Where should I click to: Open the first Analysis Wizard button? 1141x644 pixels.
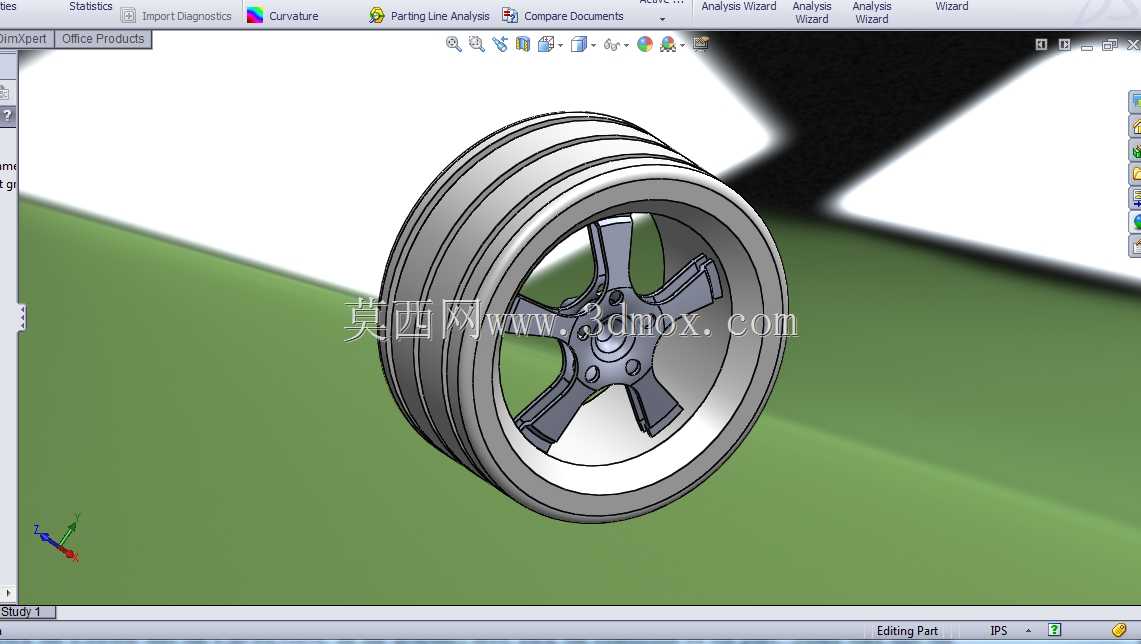(739, 7)
